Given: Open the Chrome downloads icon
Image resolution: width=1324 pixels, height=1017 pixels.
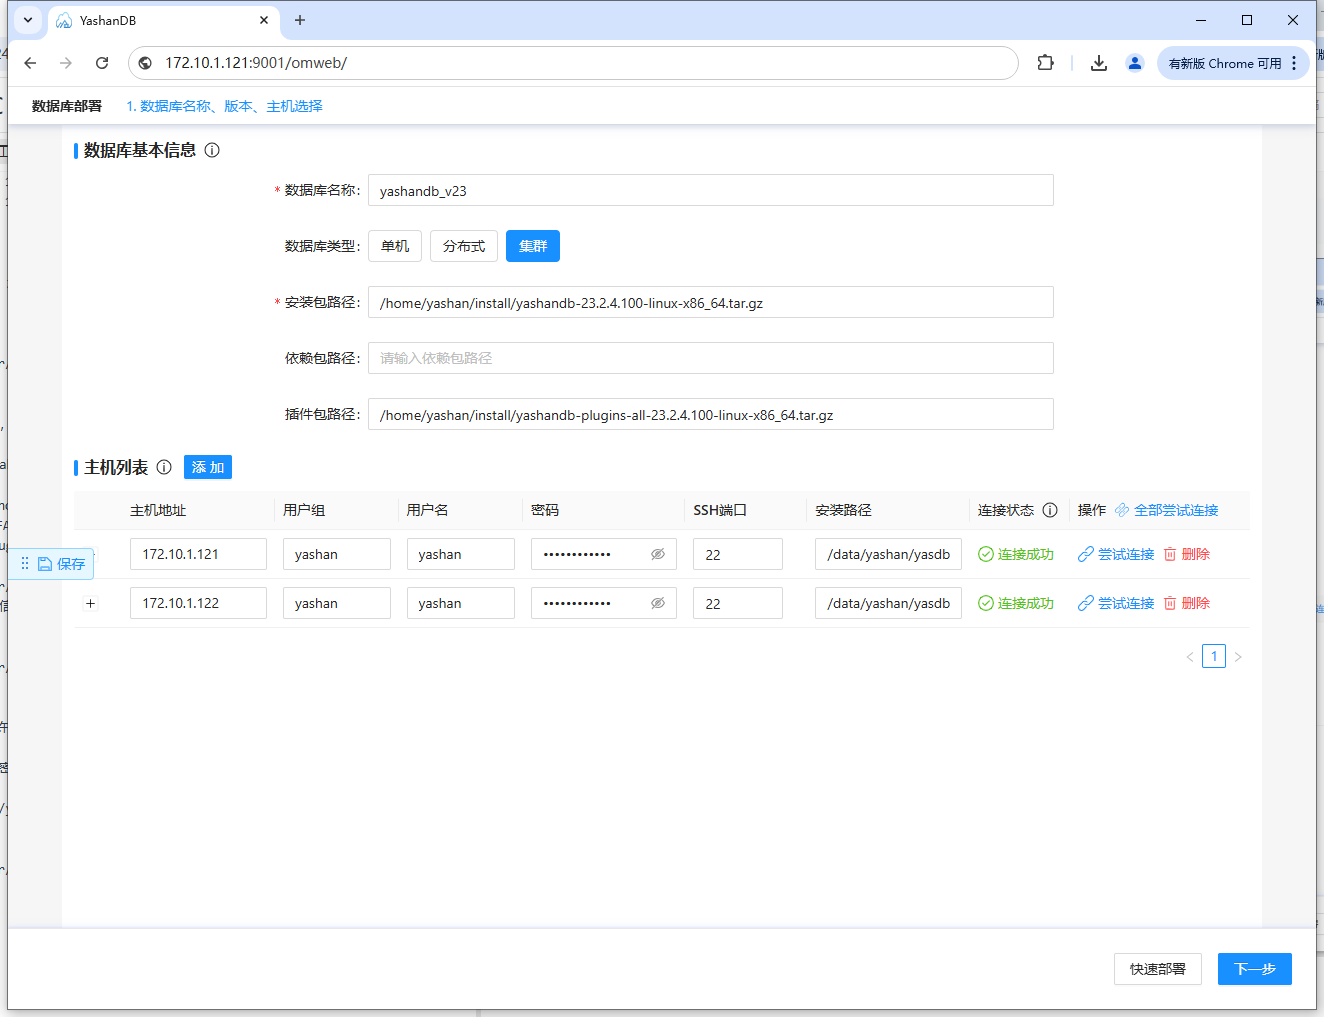Looking at the screenshot, I should pyautogui.click(x=1099, y=63).
